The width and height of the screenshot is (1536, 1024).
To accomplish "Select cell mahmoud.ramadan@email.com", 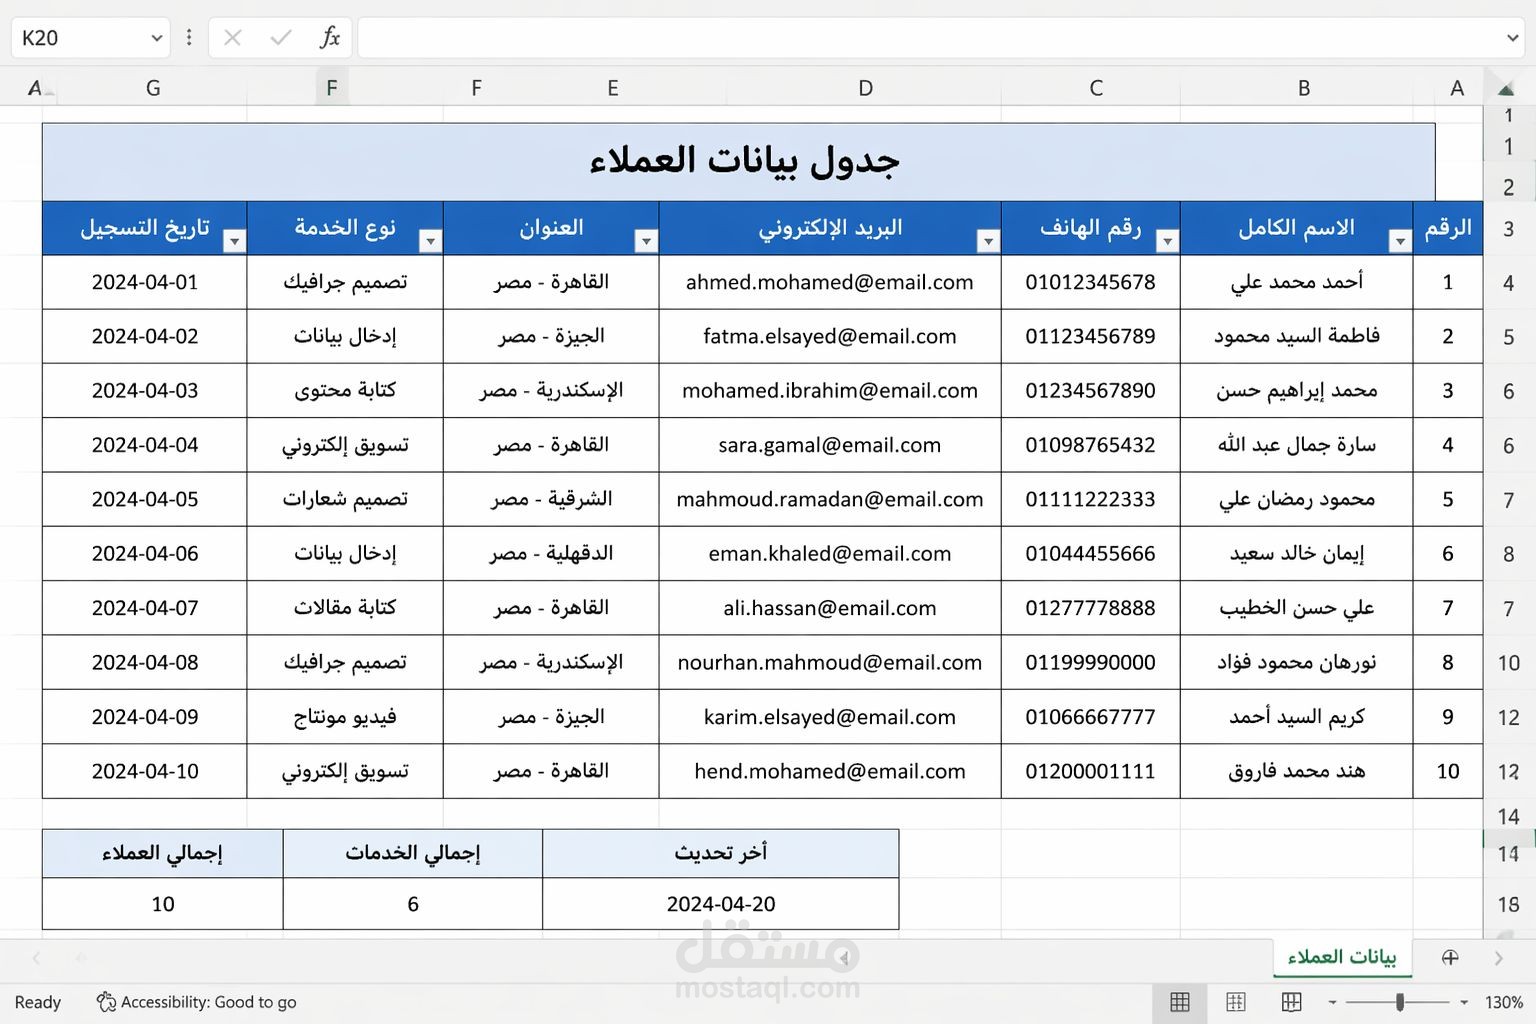I will coord(830,499).
